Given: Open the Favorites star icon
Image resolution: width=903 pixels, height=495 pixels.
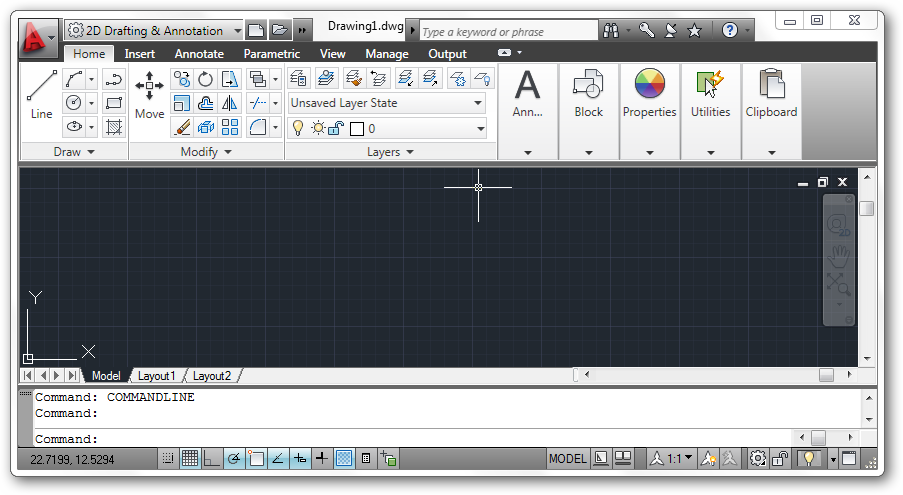Looking at the screenshot, I should 695,30.
